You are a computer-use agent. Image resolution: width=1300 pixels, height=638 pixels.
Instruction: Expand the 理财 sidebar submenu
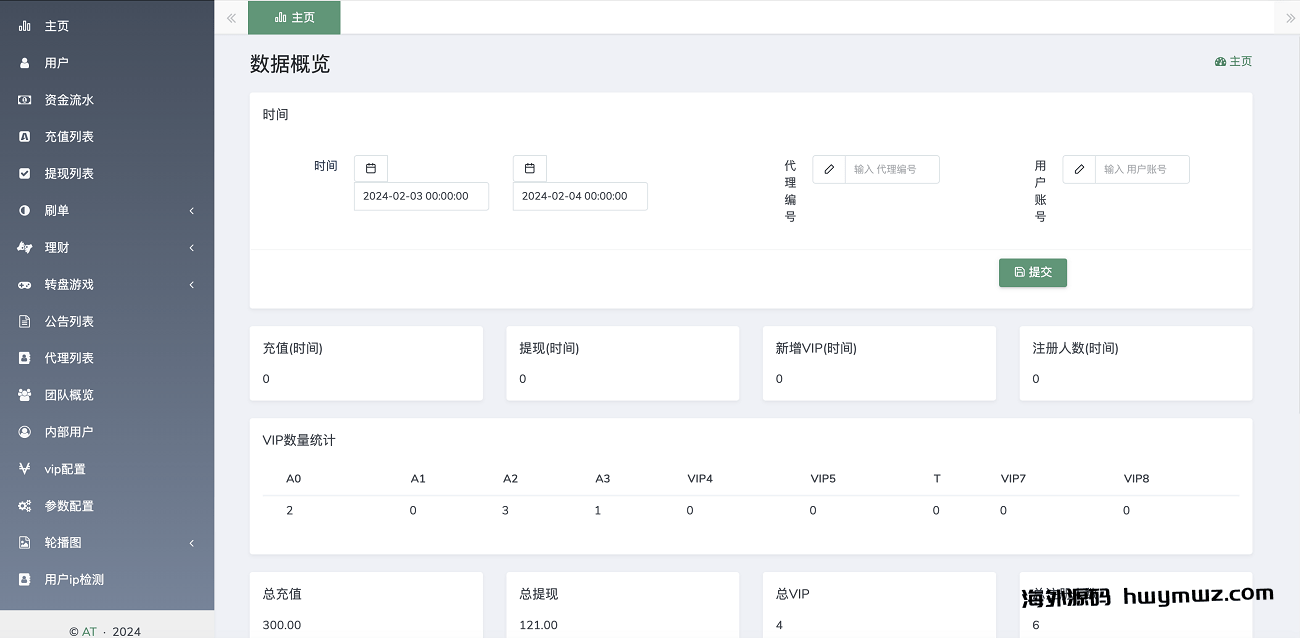coord(191,248)
